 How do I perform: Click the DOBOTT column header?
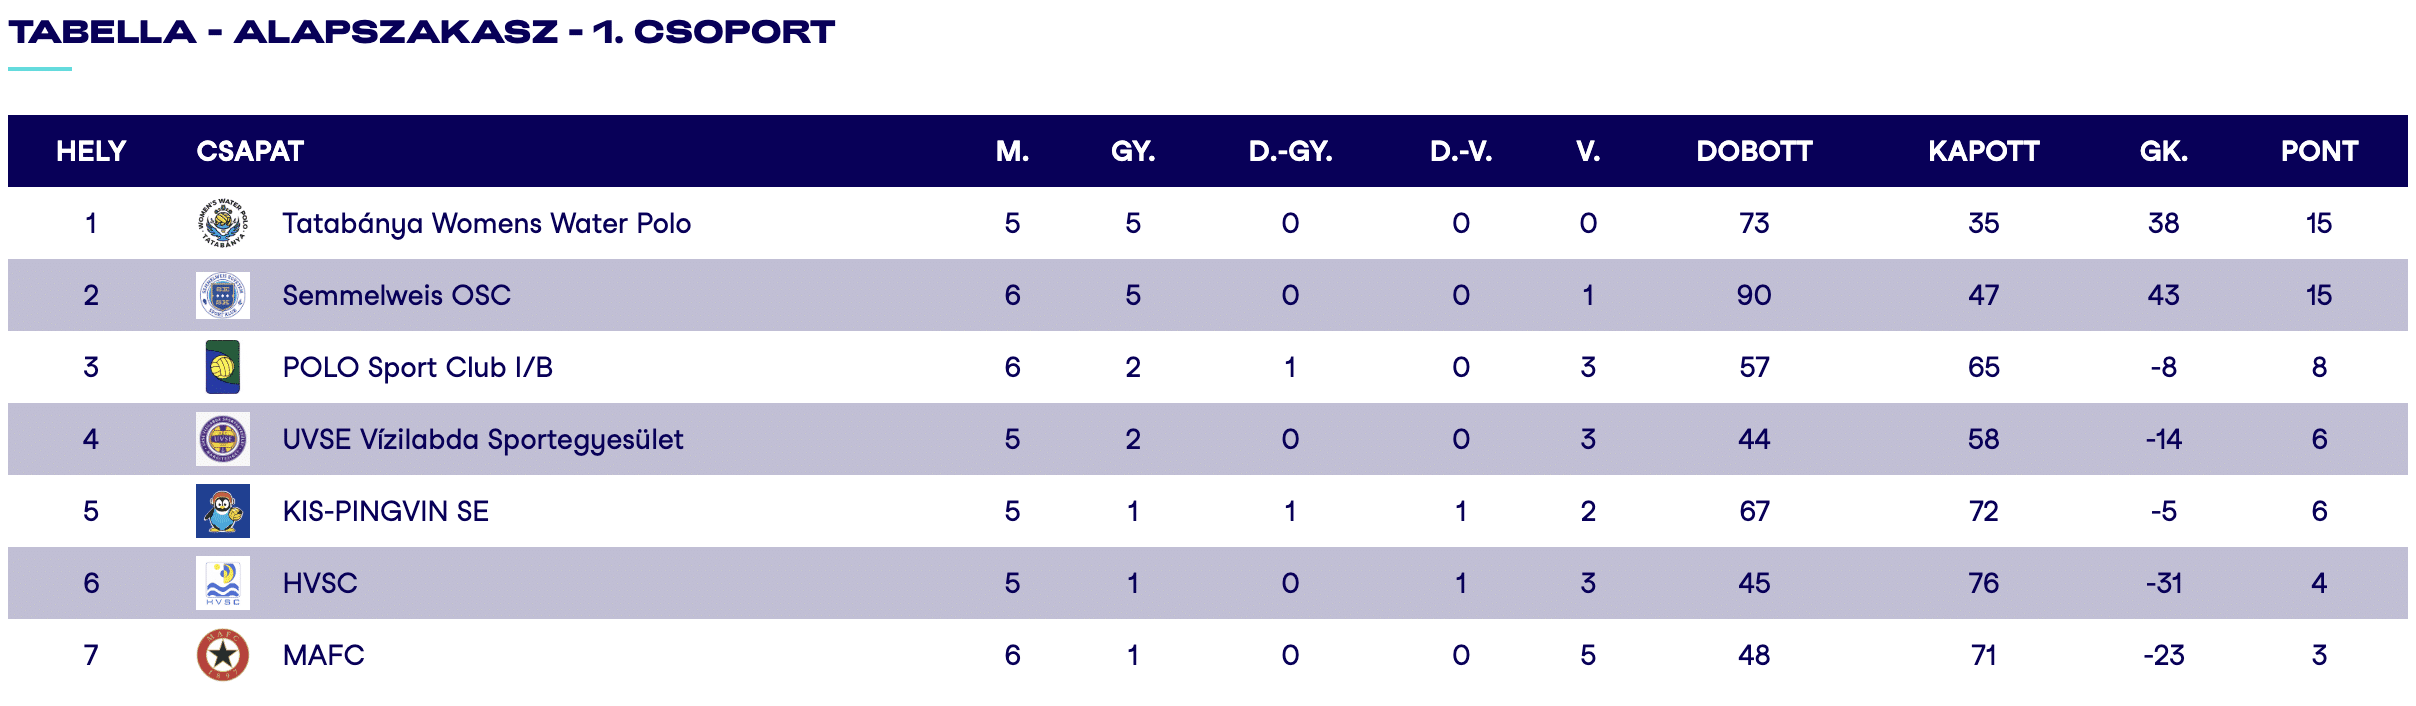coord(1754,151)
